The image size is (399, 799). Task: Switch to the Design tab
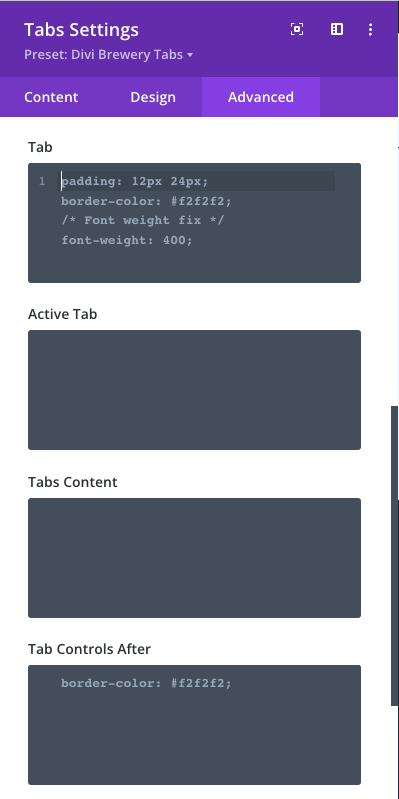pyautogui.click(x=153, y=97)
